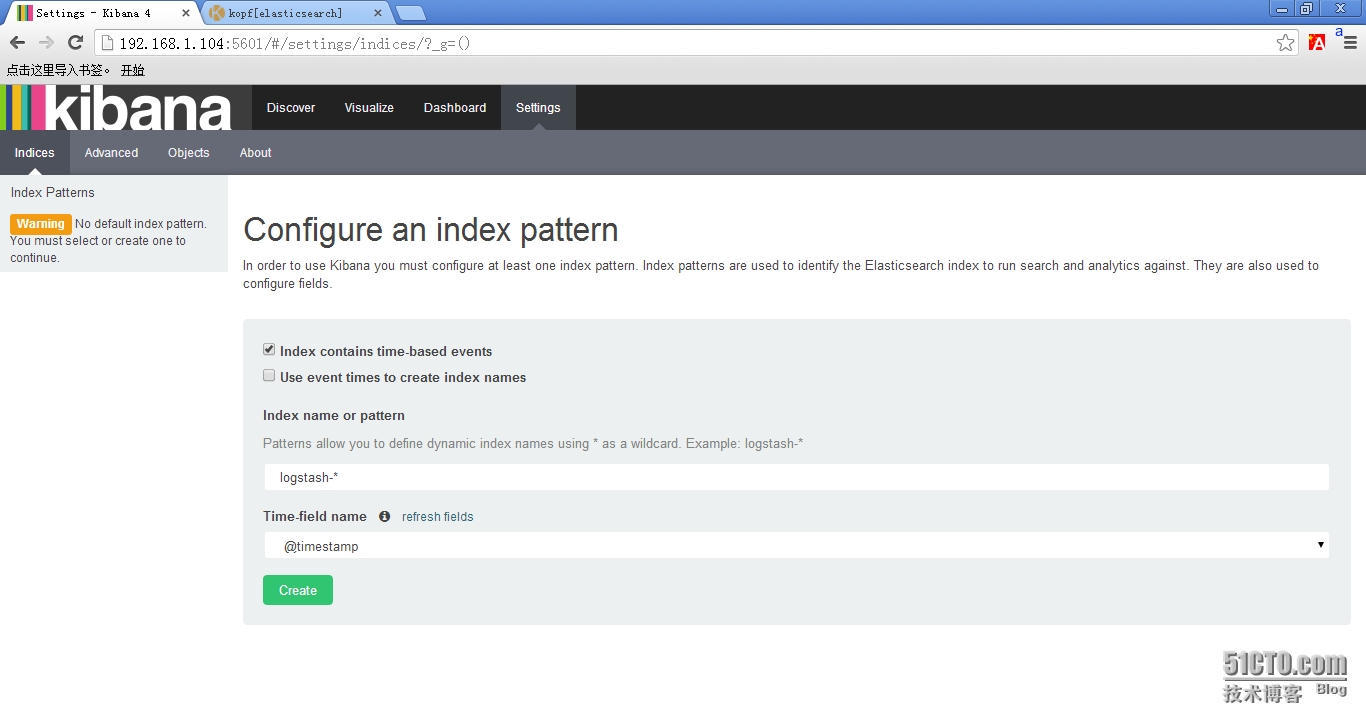Click the Time-field name label
1366x722 pixels.
point(315,517)
